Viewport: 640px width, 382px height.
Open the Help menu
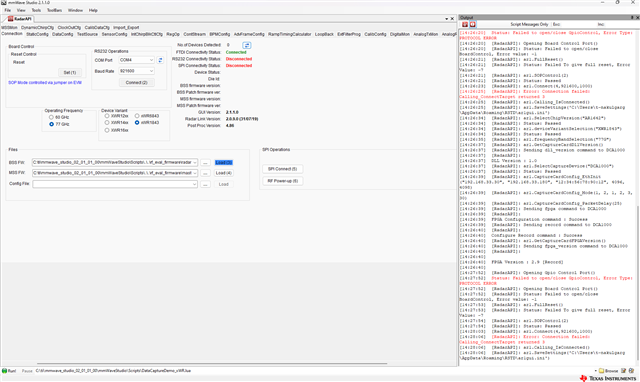tap(93, 10)
